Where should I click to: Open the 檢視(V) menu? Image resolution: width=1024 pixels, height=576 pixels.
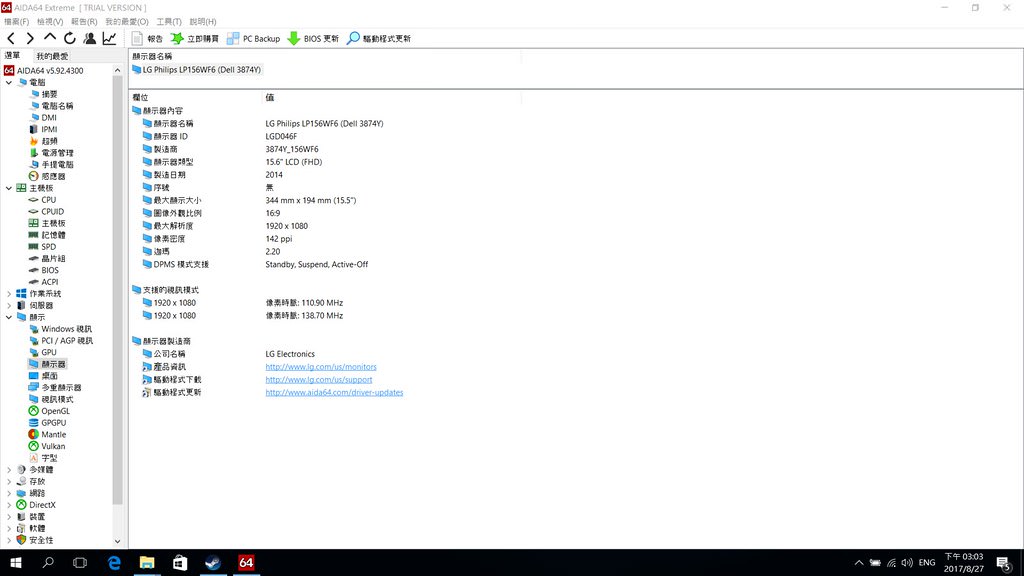coord(50,22)
